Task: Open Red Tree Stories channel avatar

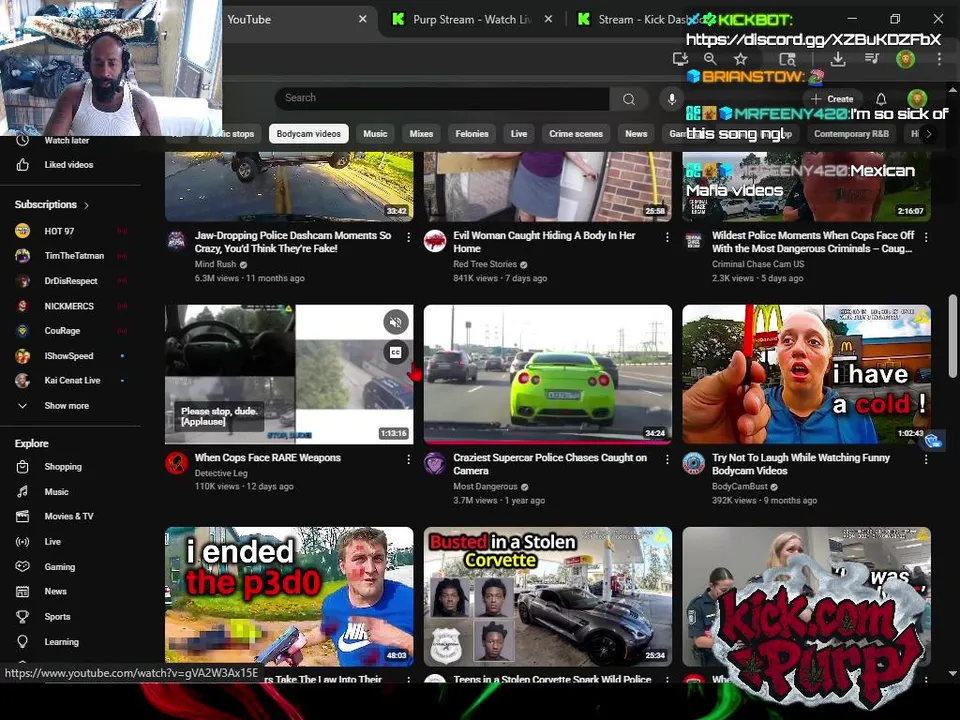Action: pos(435,241)
